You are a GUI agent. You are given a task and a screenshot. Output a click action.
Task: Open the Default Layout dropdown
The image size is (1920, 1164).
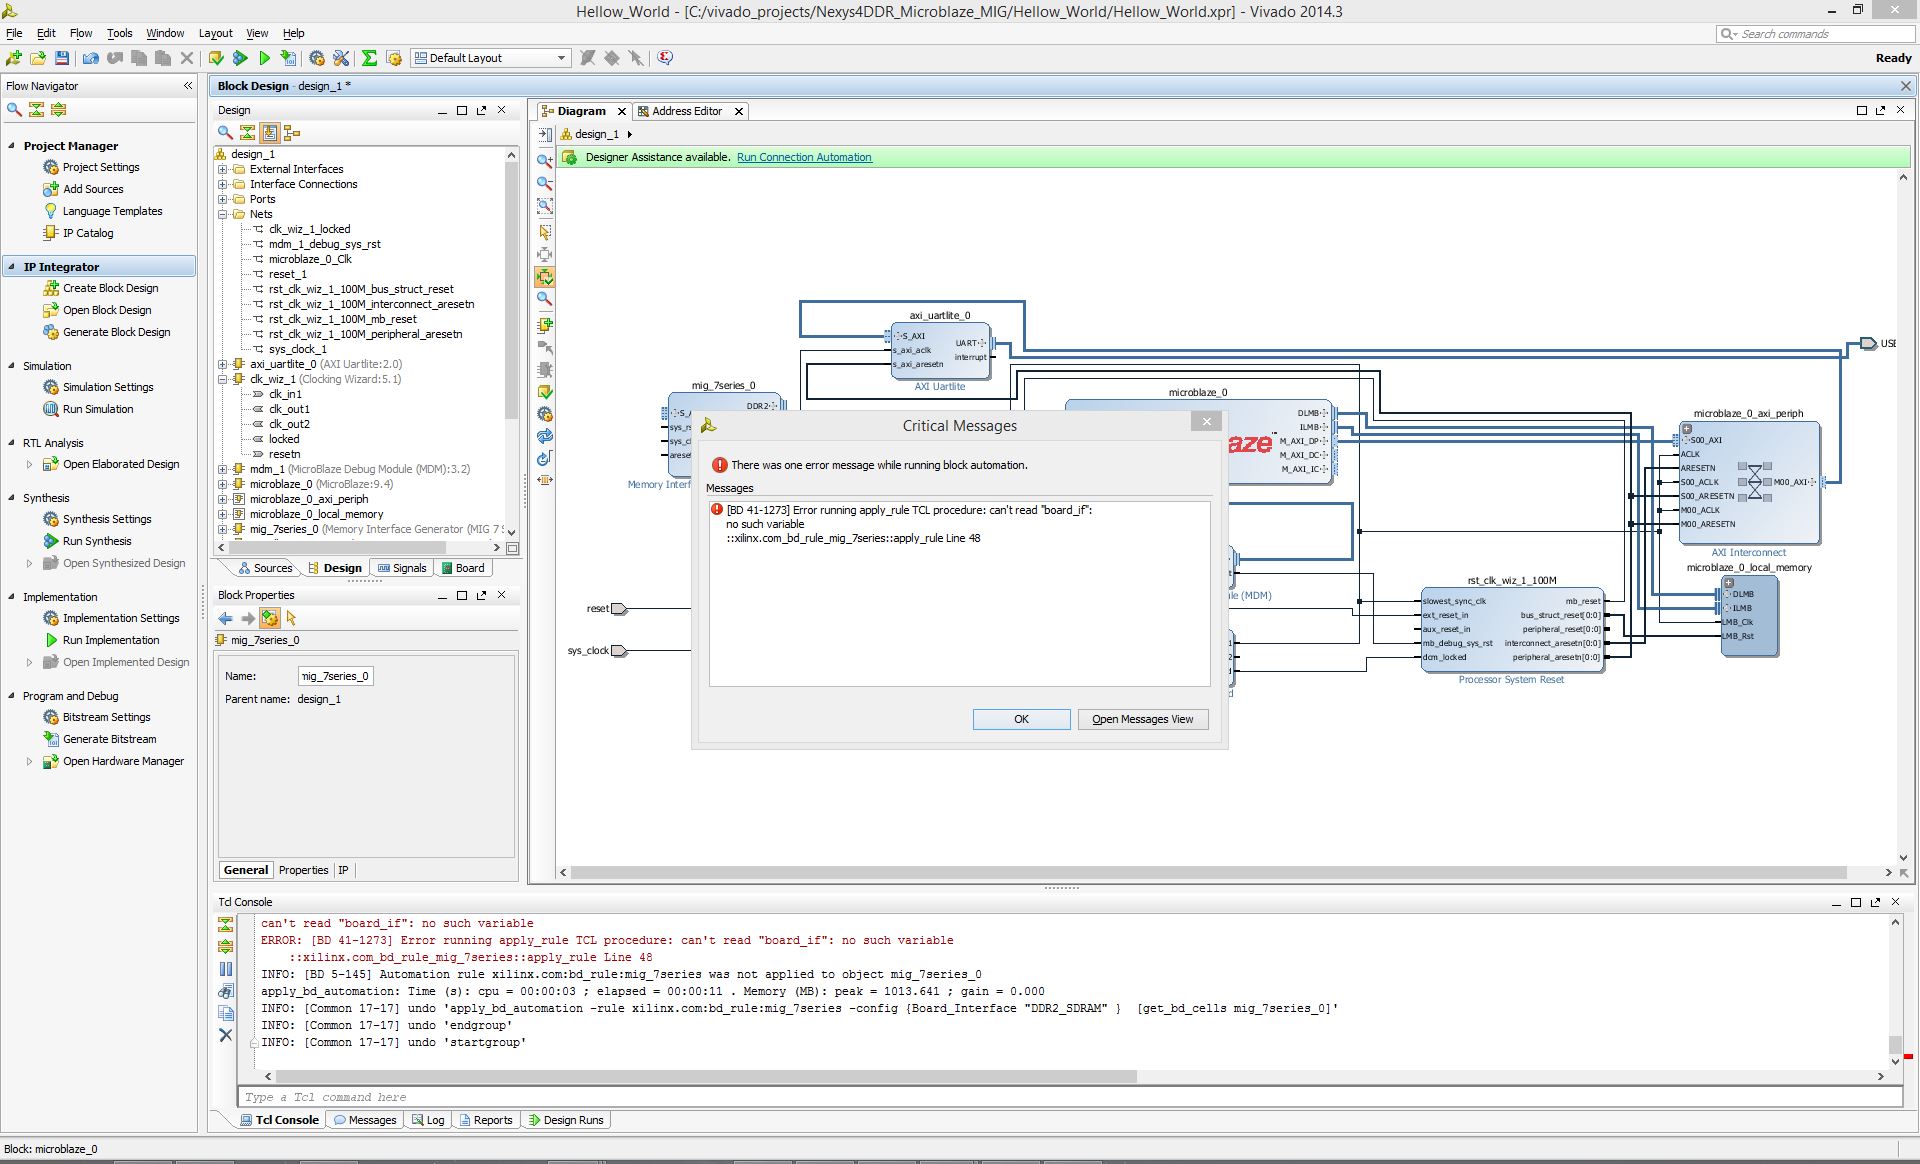(x=491, y=58)
